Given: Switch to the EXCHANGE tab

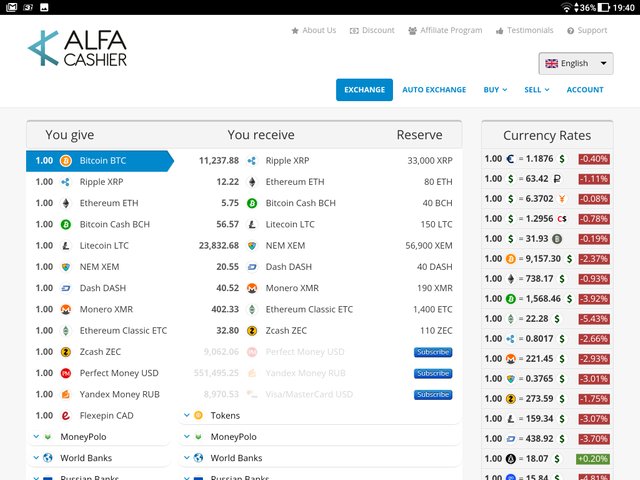Looking at the screenshot, I should (364, 90).
